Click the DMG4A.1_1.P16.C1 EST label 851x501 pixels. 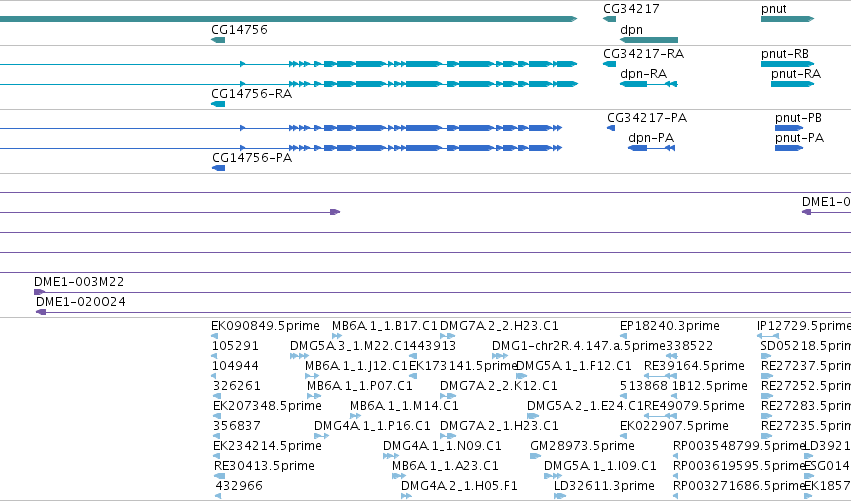[x=372, y=426]
